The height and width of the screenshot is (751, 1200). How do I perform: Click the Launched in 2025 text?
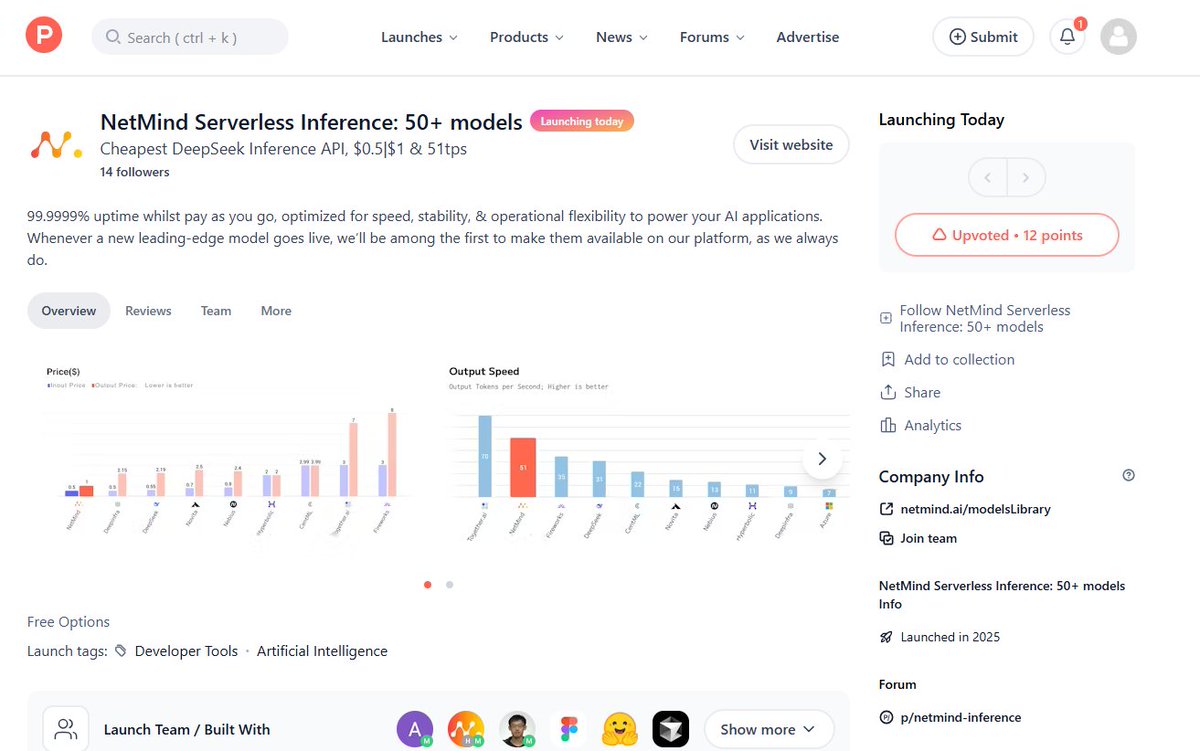coord(950,637)
